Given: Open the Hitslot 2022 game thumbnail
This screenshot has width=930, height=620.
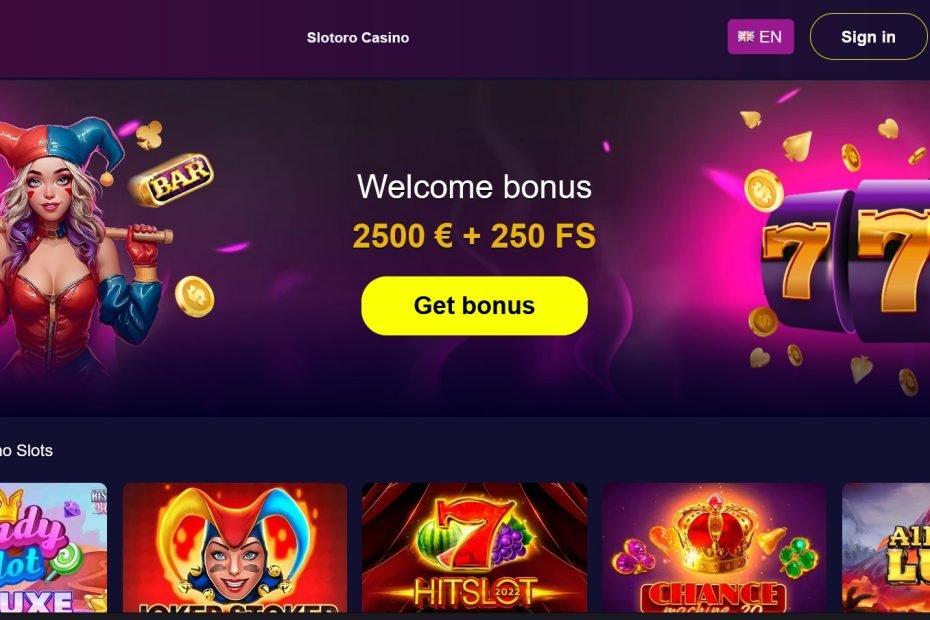Looking at the screenshot, I should point(474,548).
